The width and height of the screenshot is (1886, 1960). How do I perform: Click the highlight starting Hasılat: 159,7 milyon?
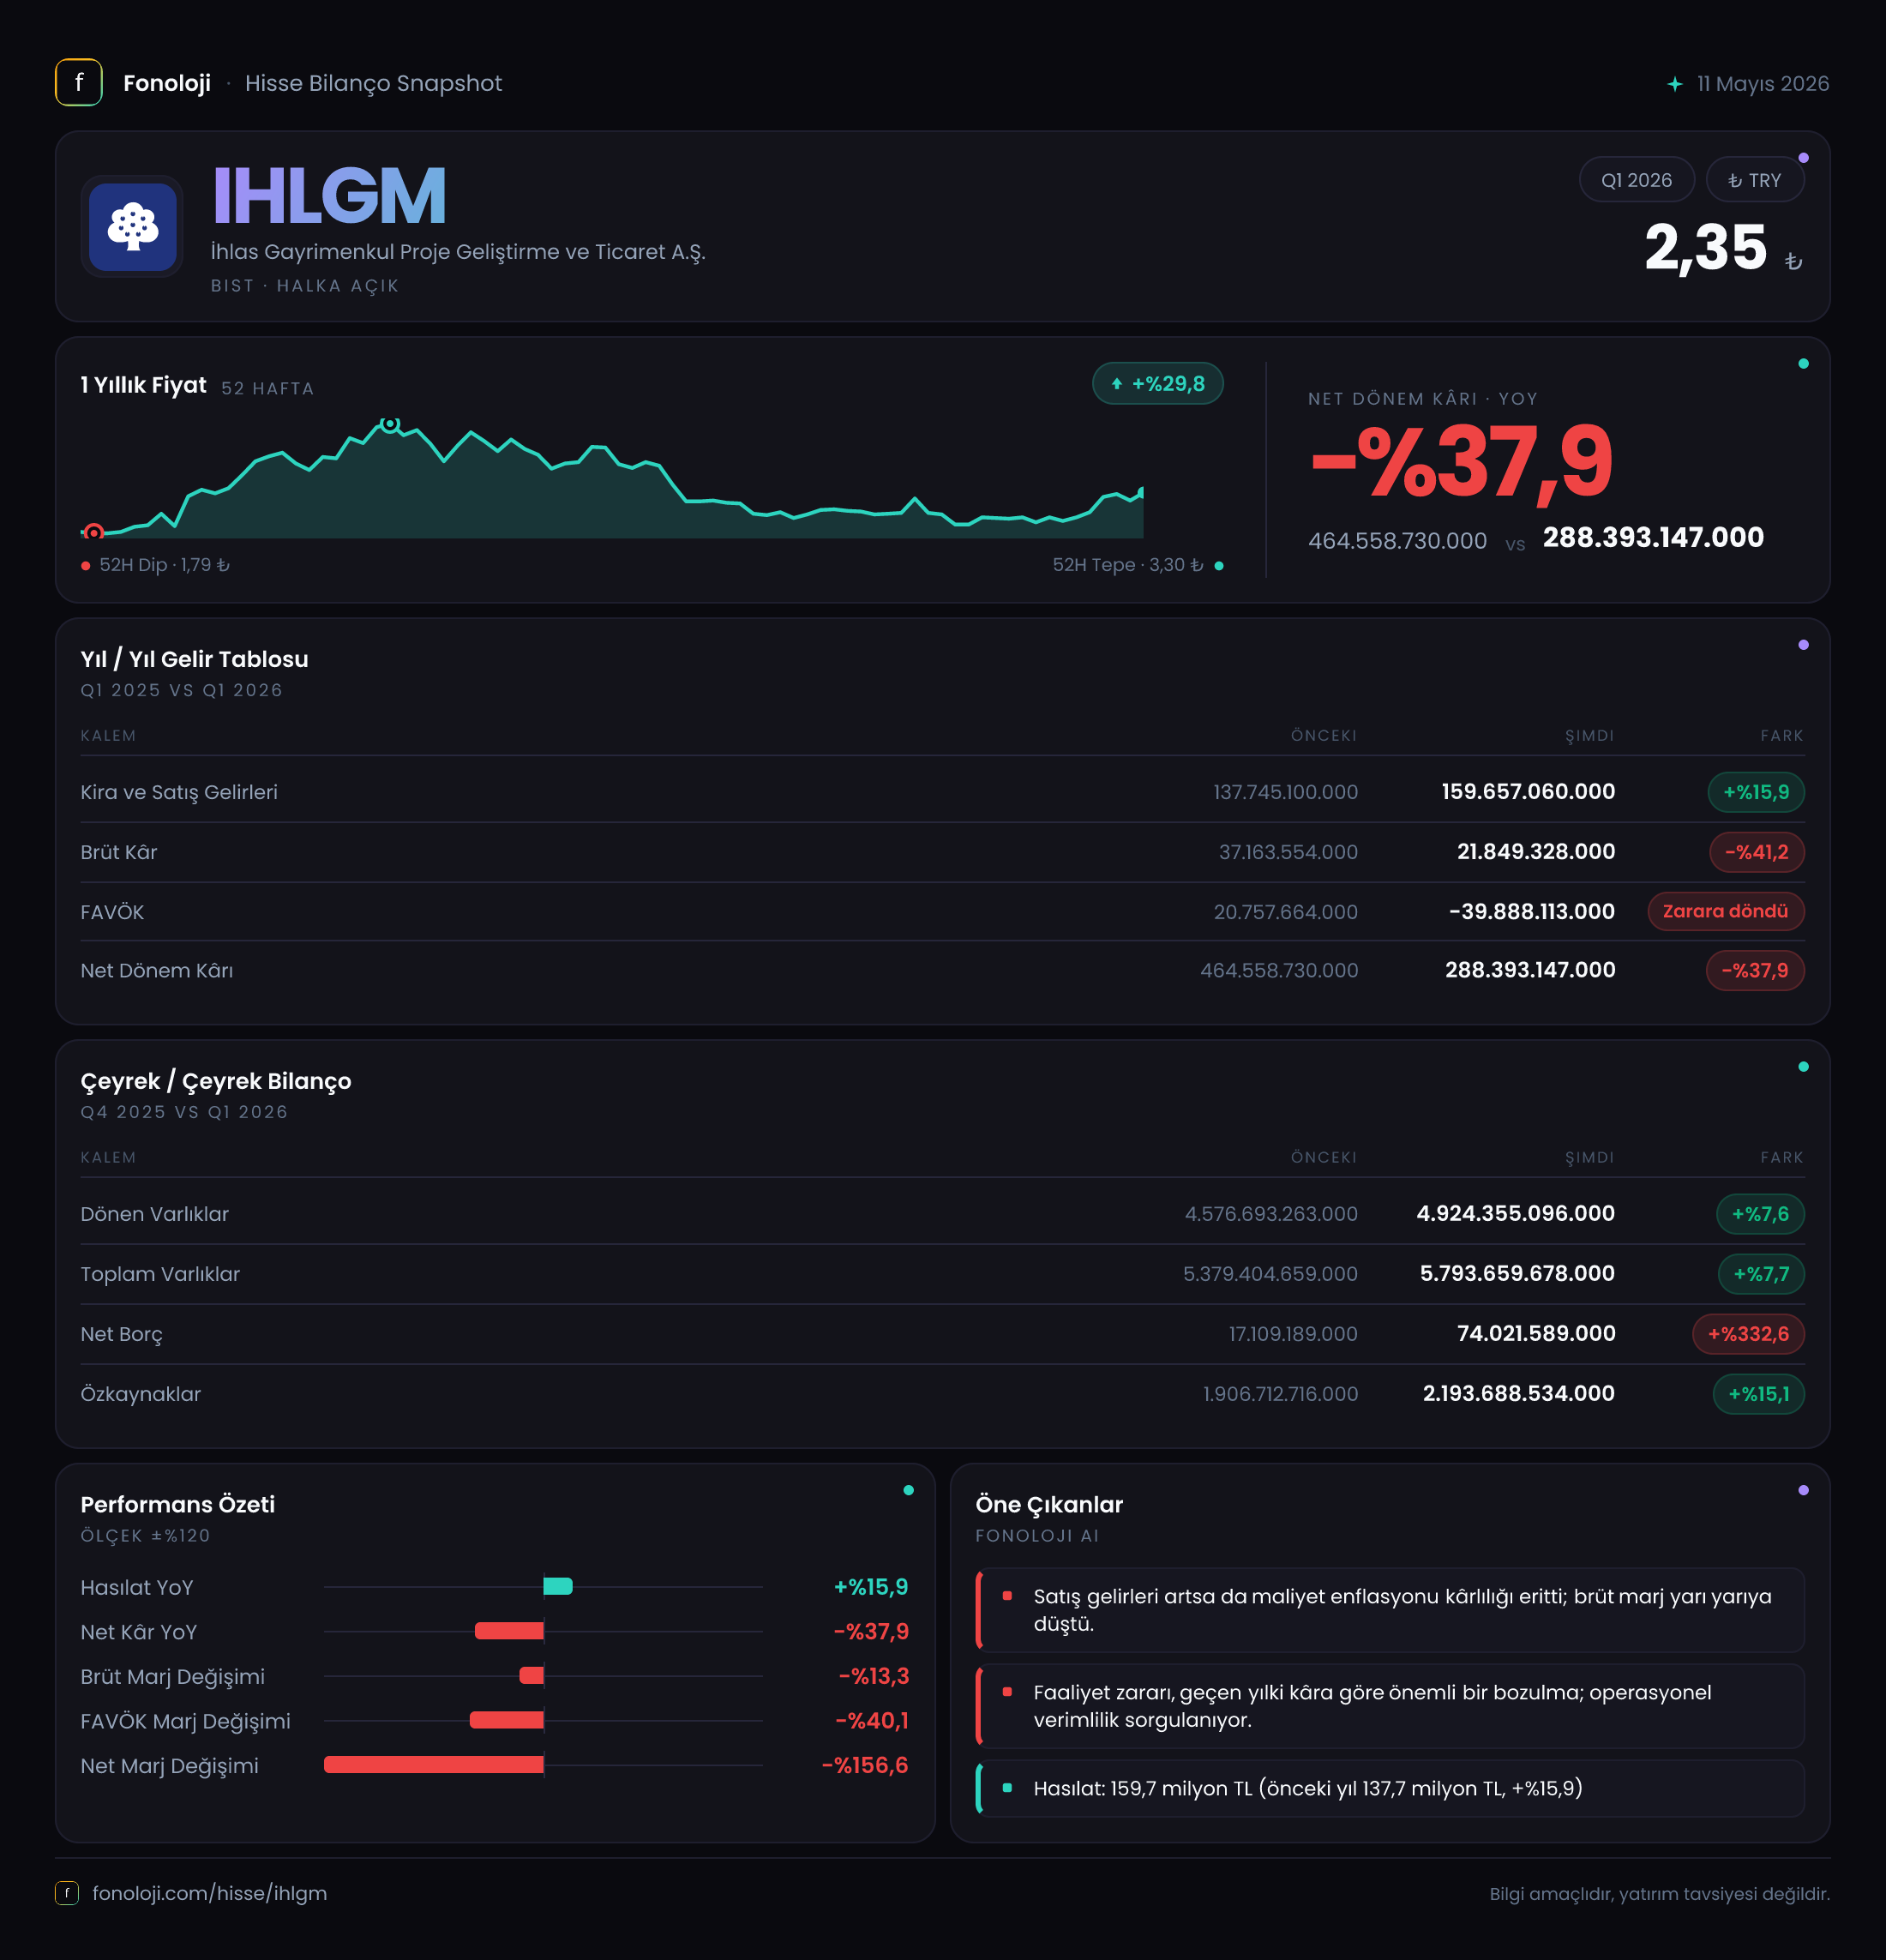(x=1391, y=1788)
